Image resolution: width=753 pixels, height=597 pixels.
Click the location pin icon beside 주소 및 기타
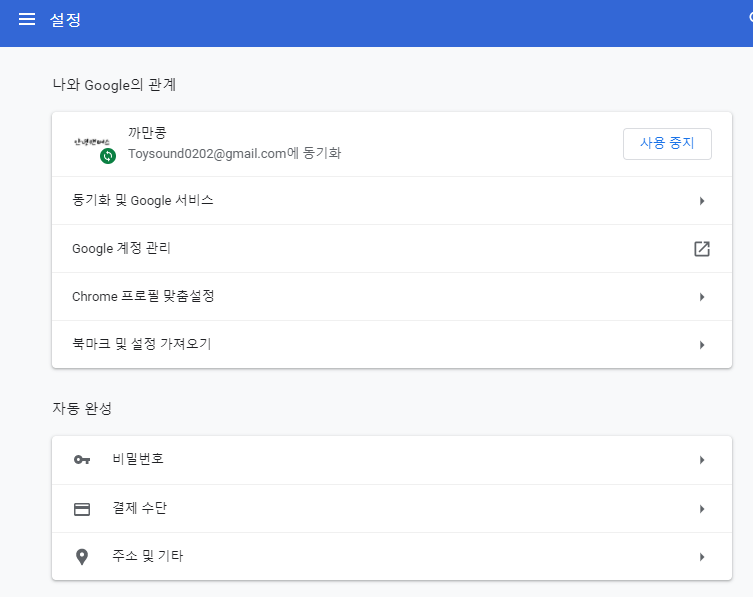pyautogui.click(x=82, y=557)
